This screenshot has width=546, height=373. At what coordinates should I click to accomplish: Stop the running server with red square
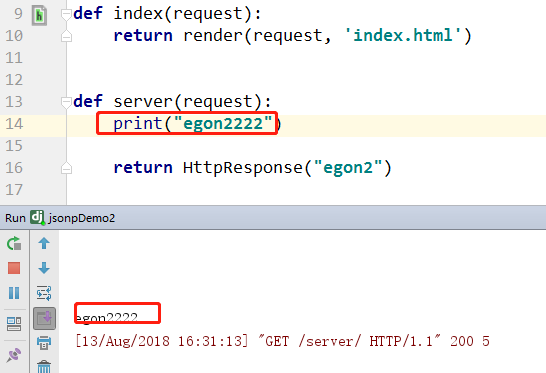pos(14,268)
